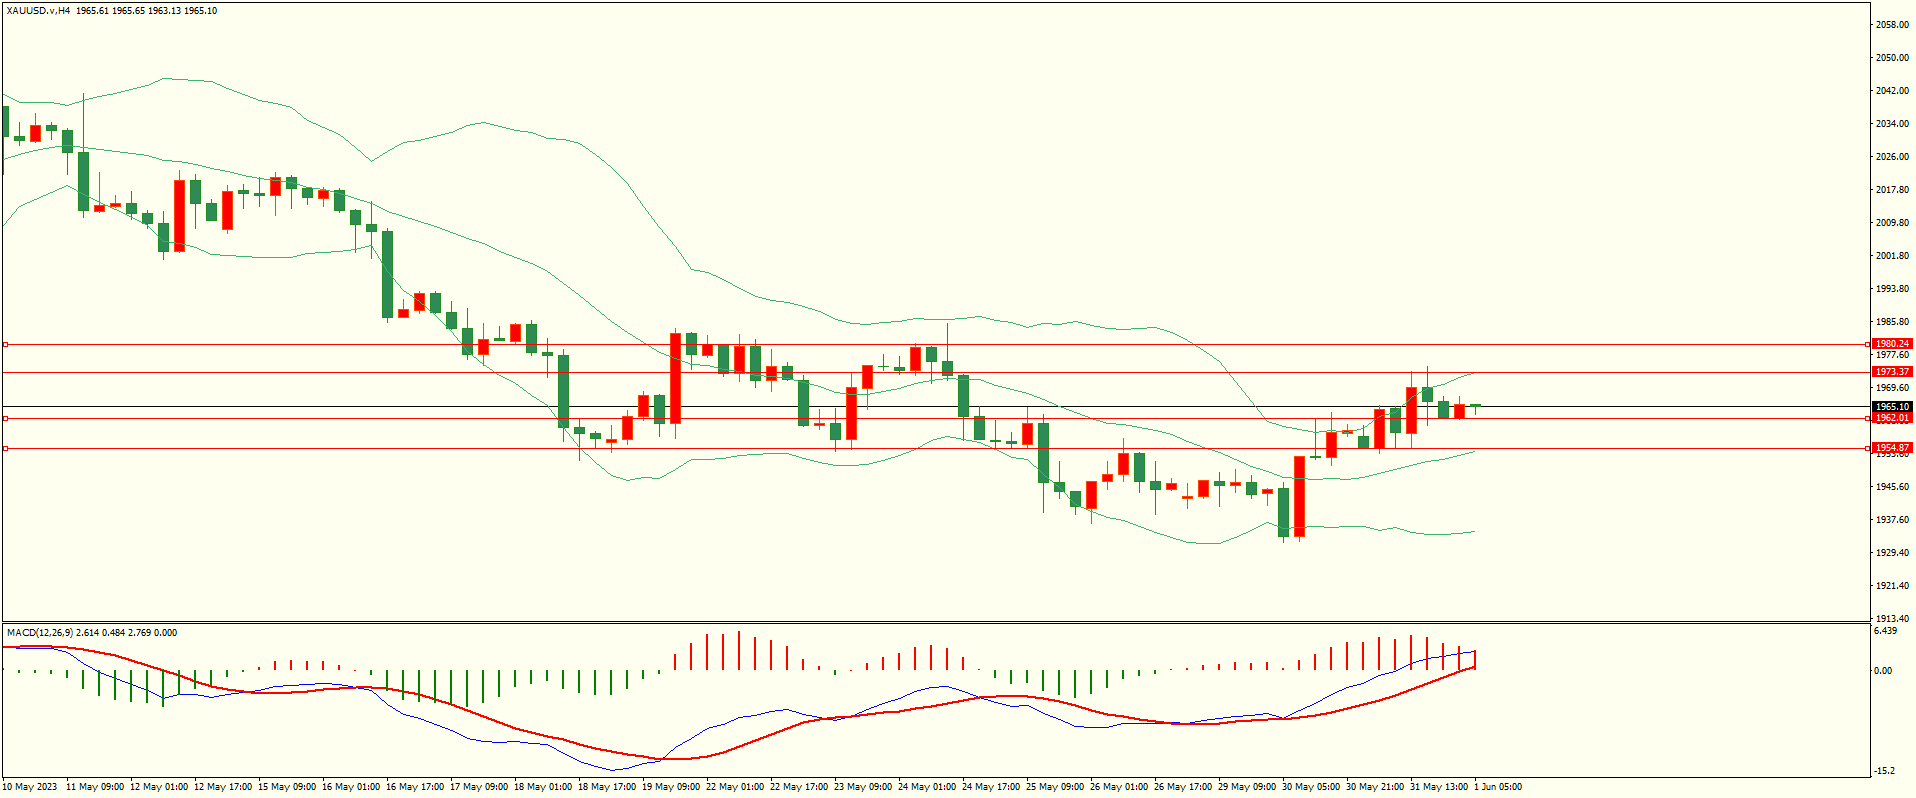Click the 0.00 MACD scale value
1916x798 pixels.
(x=1883, y=671)
